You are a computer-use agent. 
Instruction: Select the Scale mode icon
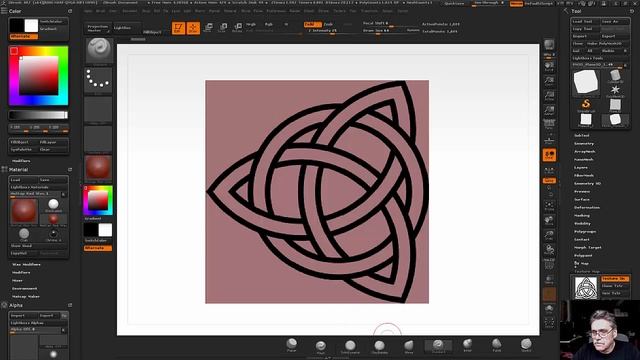pos(223,28)
